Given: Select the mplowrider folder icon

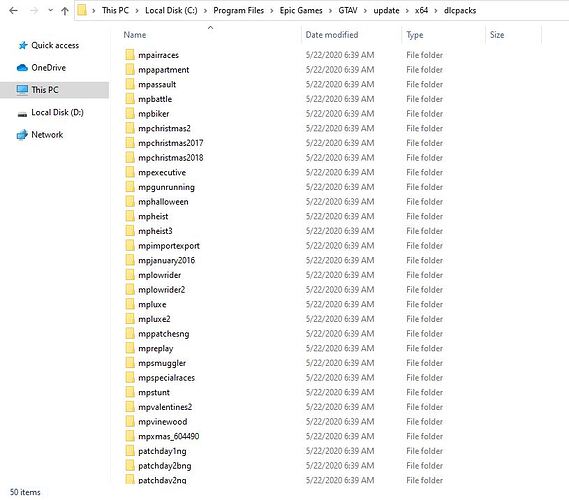Looking at the screenshot, I should pos(130,275).
